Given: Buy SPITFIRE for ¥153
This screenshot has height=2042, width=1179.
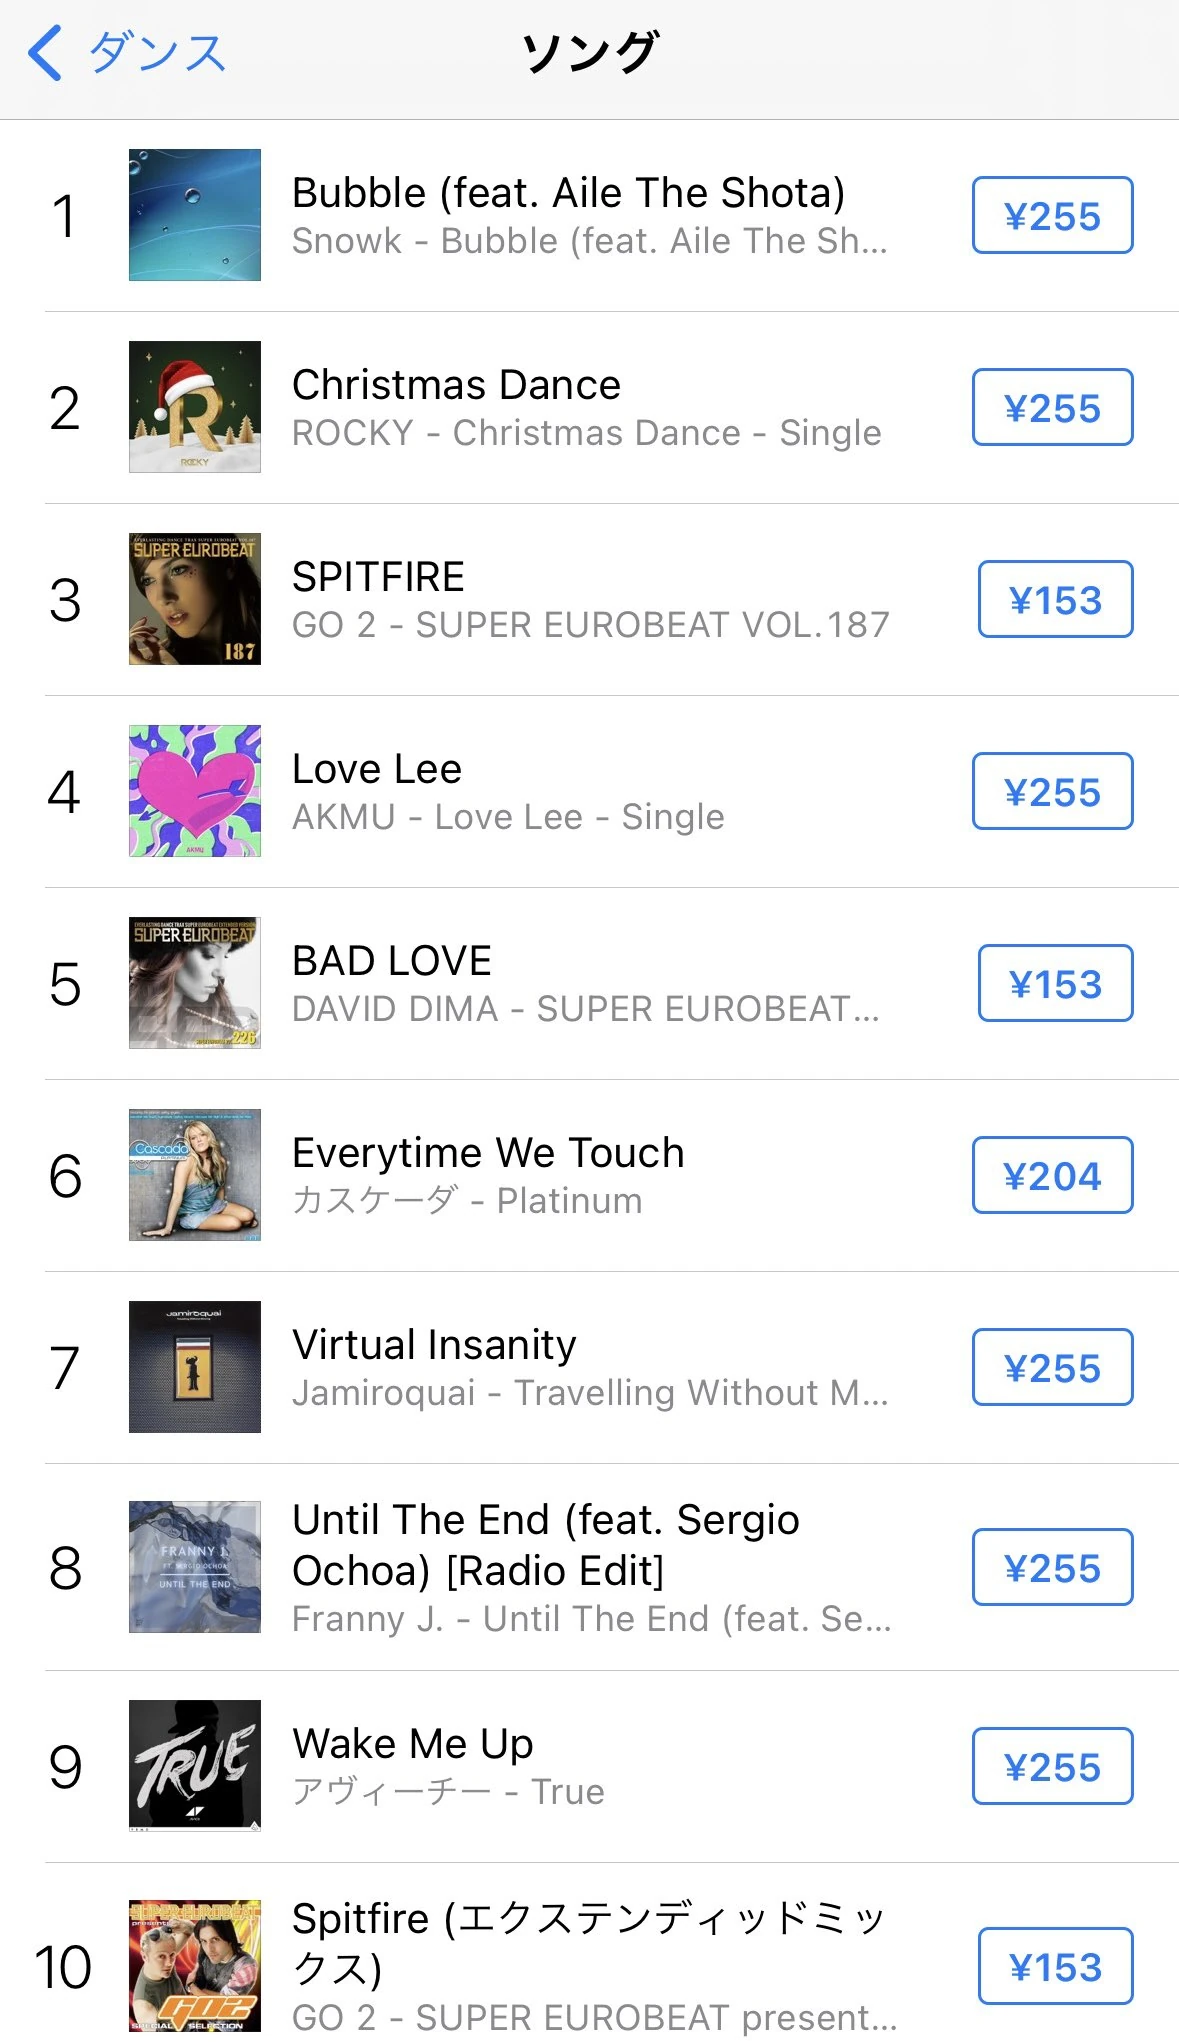Looking at the screenshot, I should coord(1055,600).
